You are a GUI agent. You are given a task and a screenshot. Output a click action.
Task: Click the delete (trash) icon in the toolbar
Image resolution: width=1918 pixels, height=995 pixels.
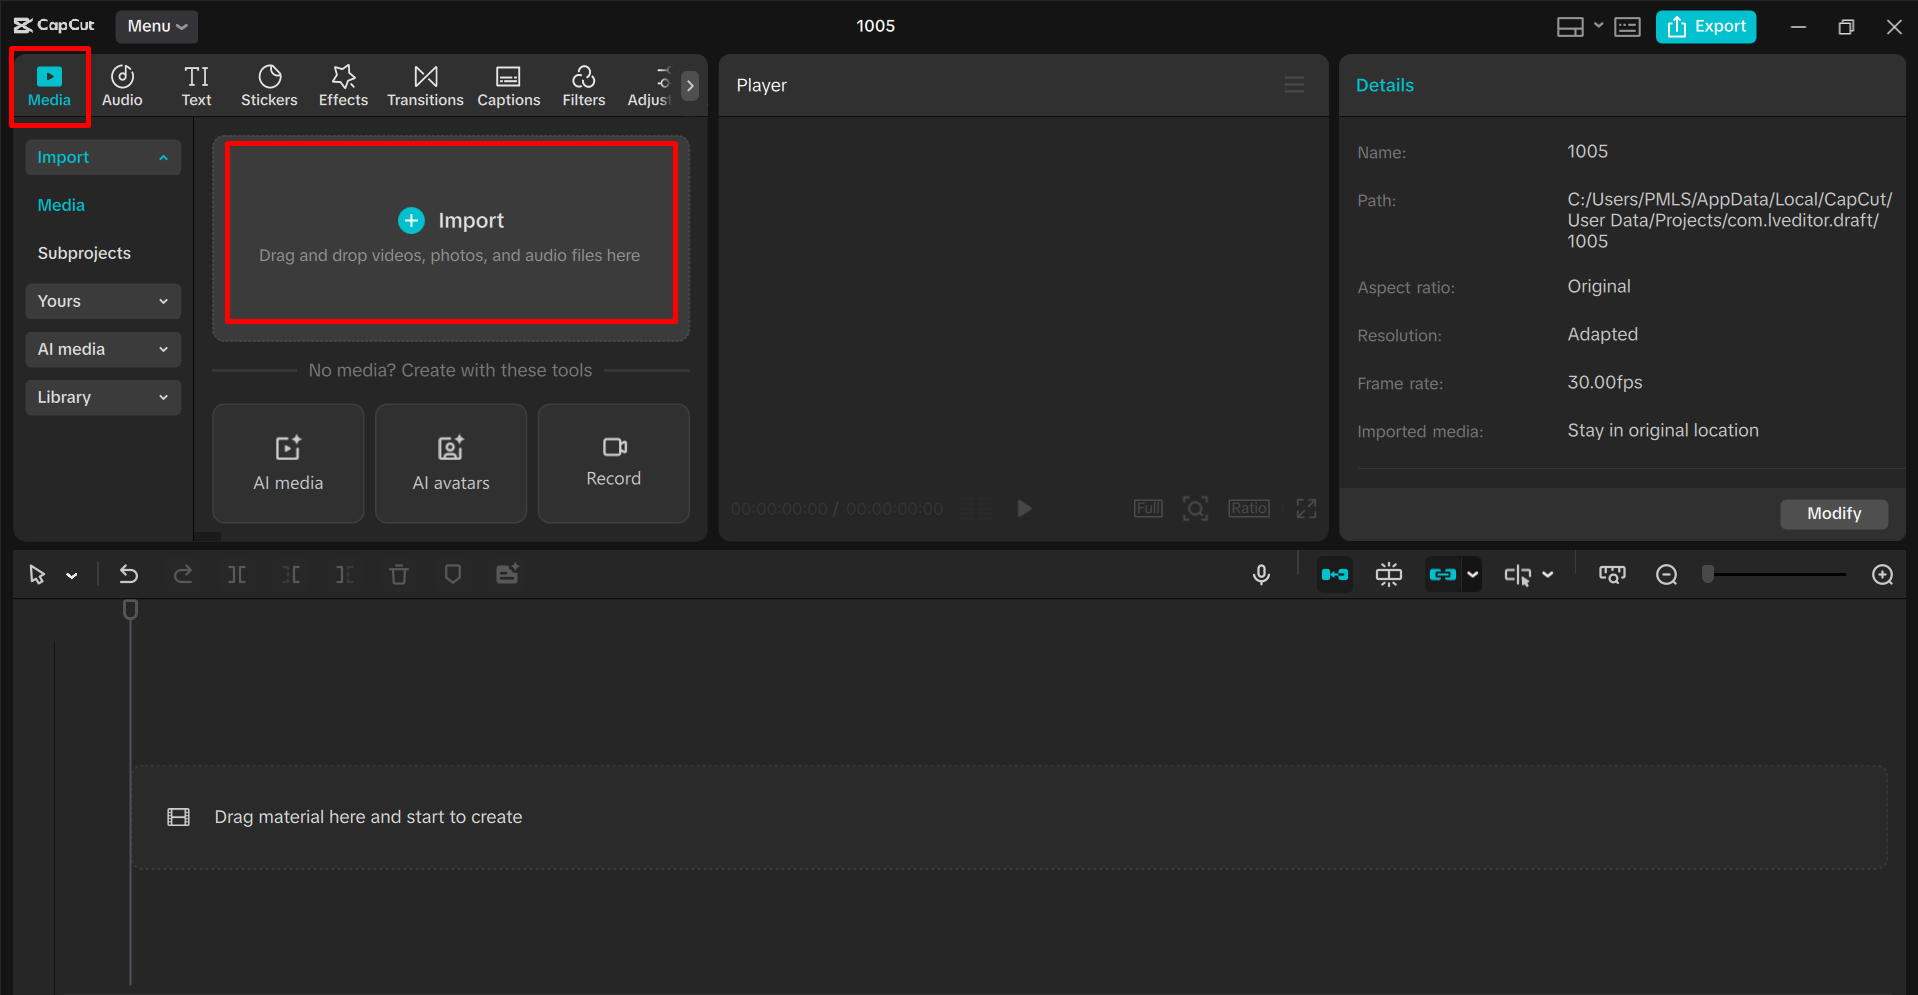(399, 574)
